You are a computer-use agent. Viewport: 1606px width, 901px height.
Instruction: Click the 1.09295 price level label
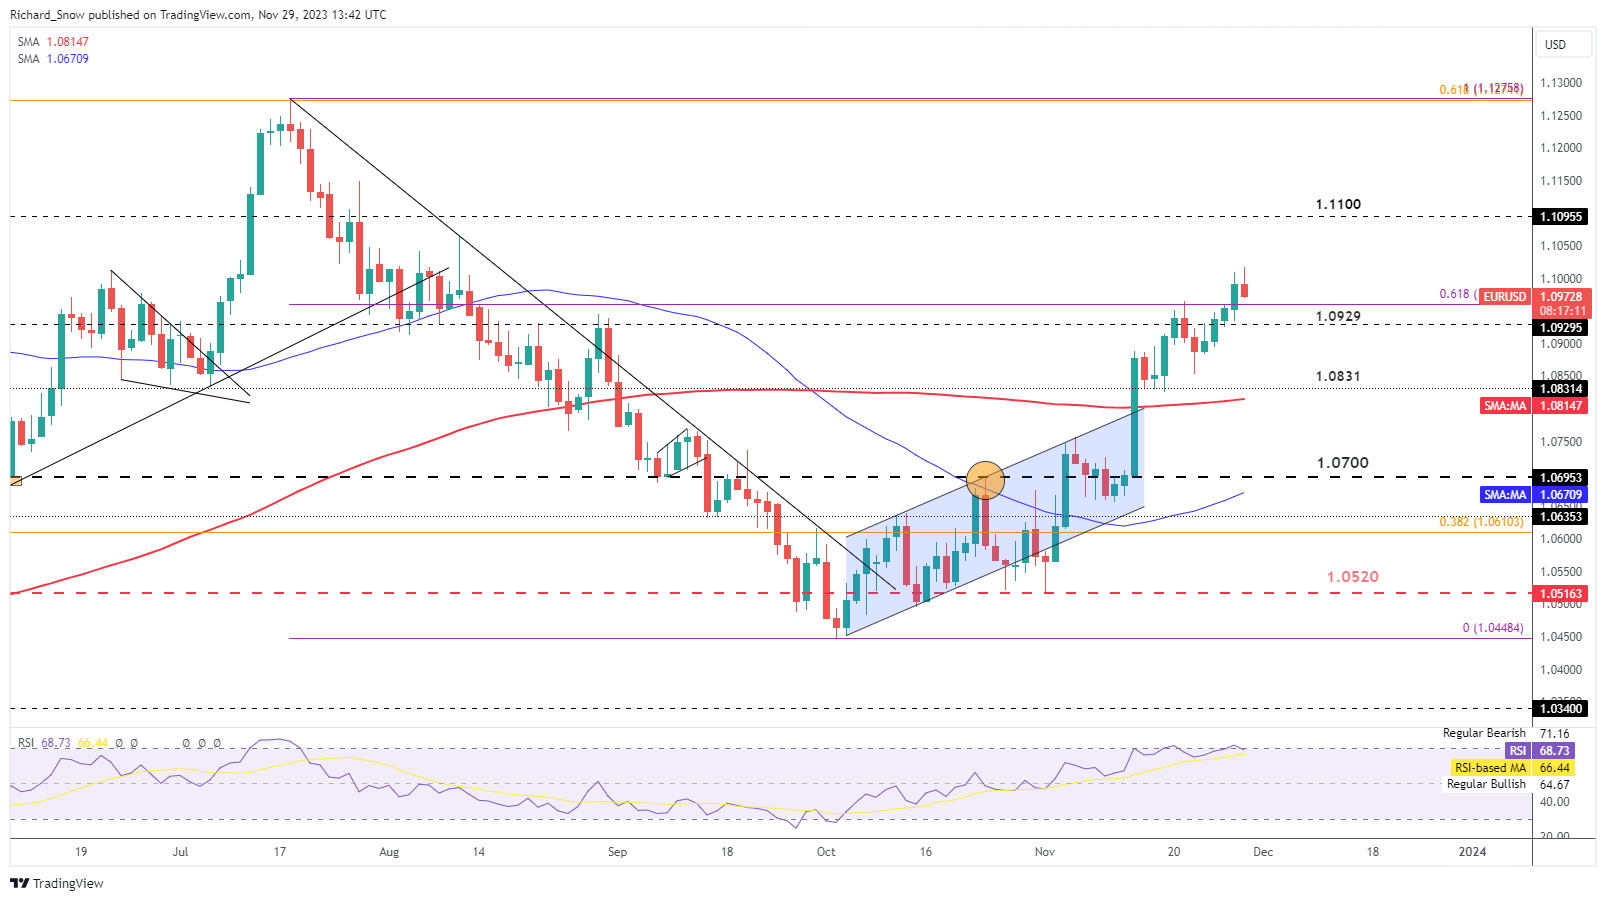tap(1561, 328)
